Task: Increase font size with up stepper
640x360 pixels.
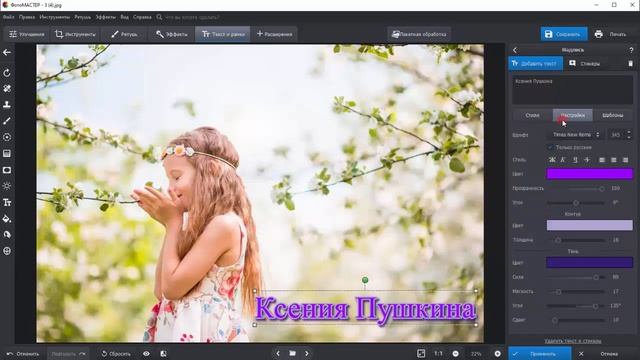Action: (x=629, y=132)
